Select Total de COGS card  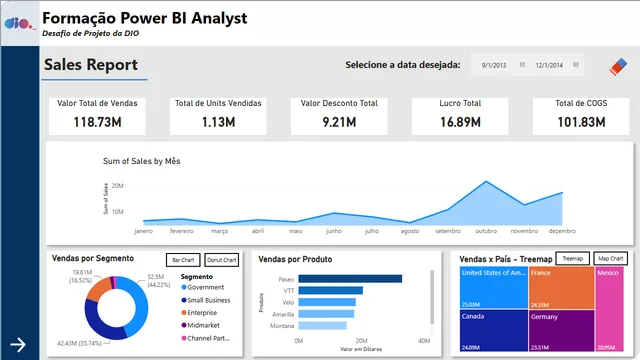coord(581,116)
